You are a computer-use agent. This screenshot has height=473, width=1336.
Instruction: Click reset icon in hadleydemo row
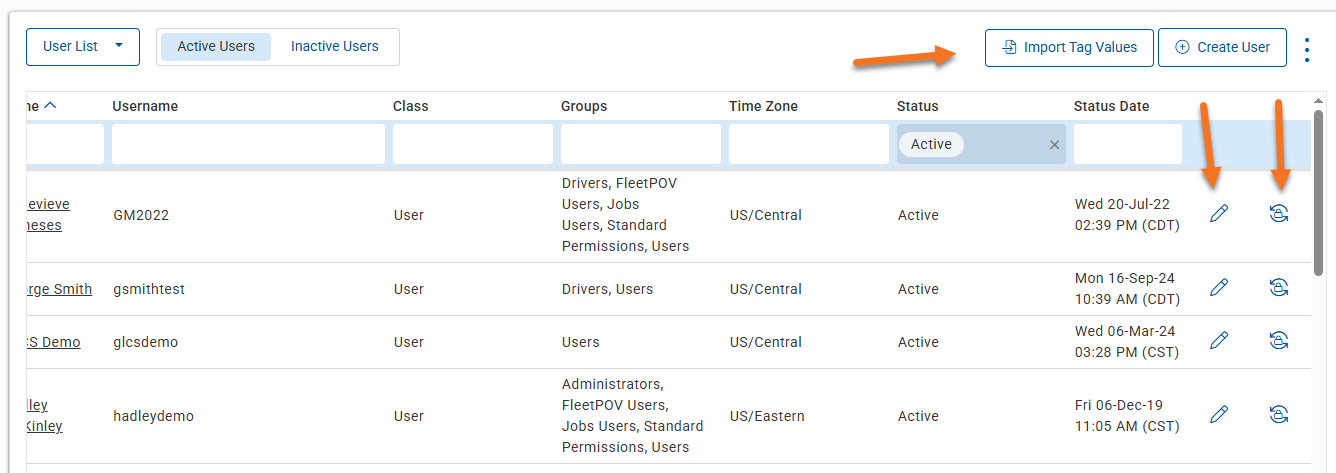click(x=1278, y=414)
